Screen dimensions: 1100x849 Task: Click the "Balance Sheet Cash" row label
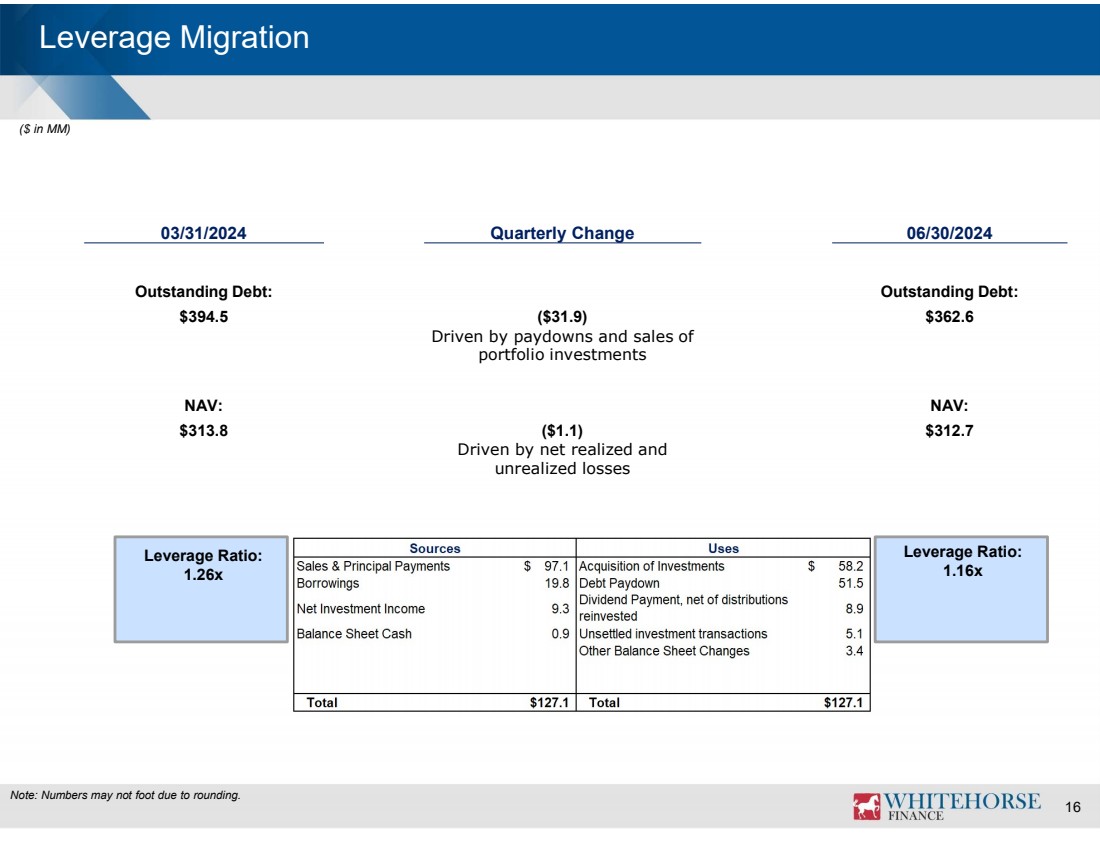coord(354,634)
